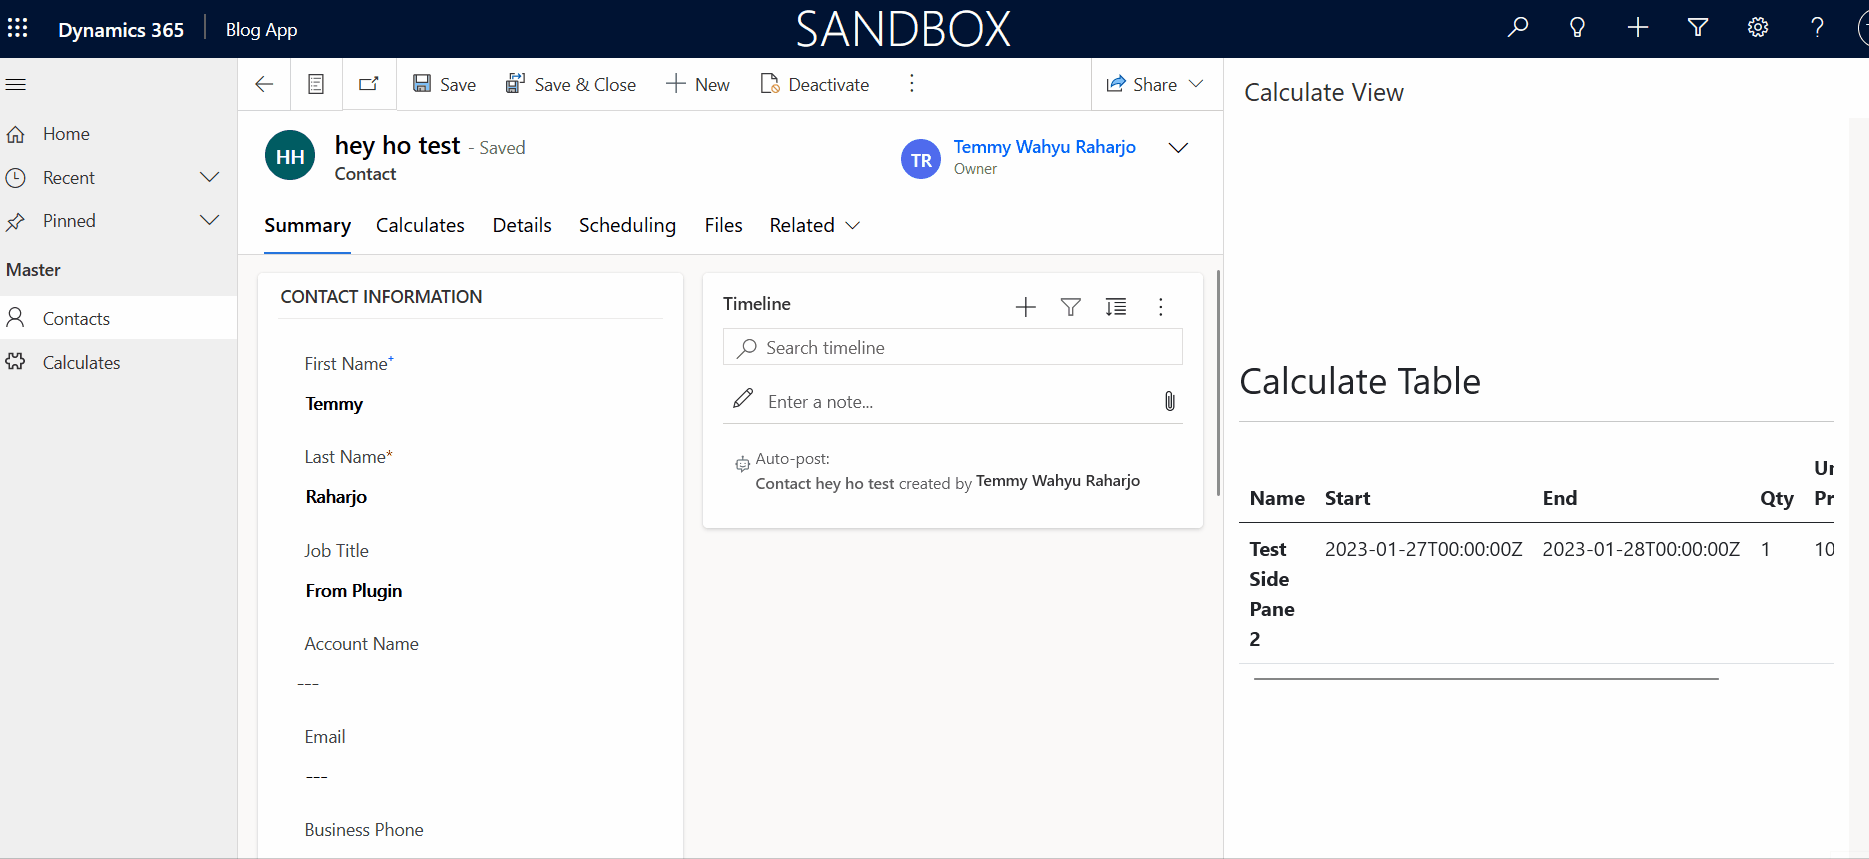Expand the Recent list chevron
This screenshot has height=859, width=1869.
click(210, 177)
